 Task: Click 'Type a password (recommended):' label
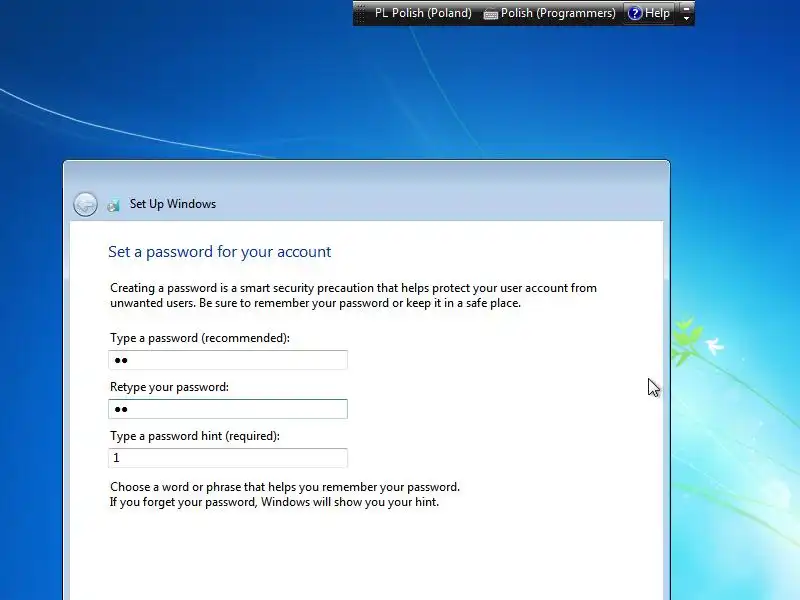click(x=200, y=338)
